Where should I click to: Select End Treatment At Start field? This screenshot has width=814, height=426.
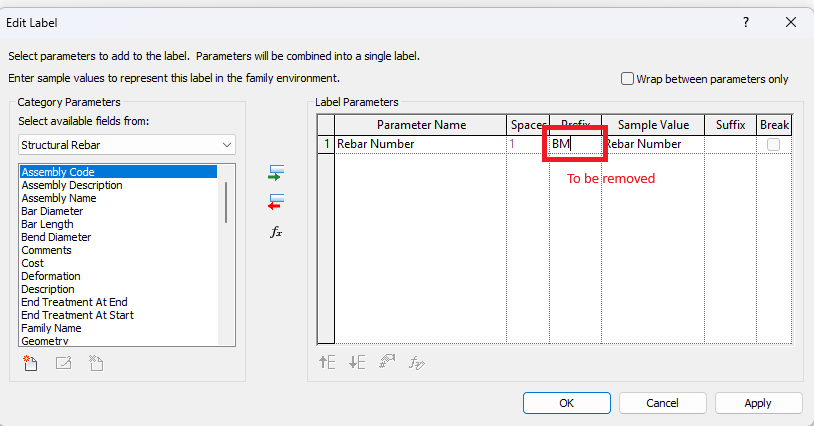tap(118, 315)
